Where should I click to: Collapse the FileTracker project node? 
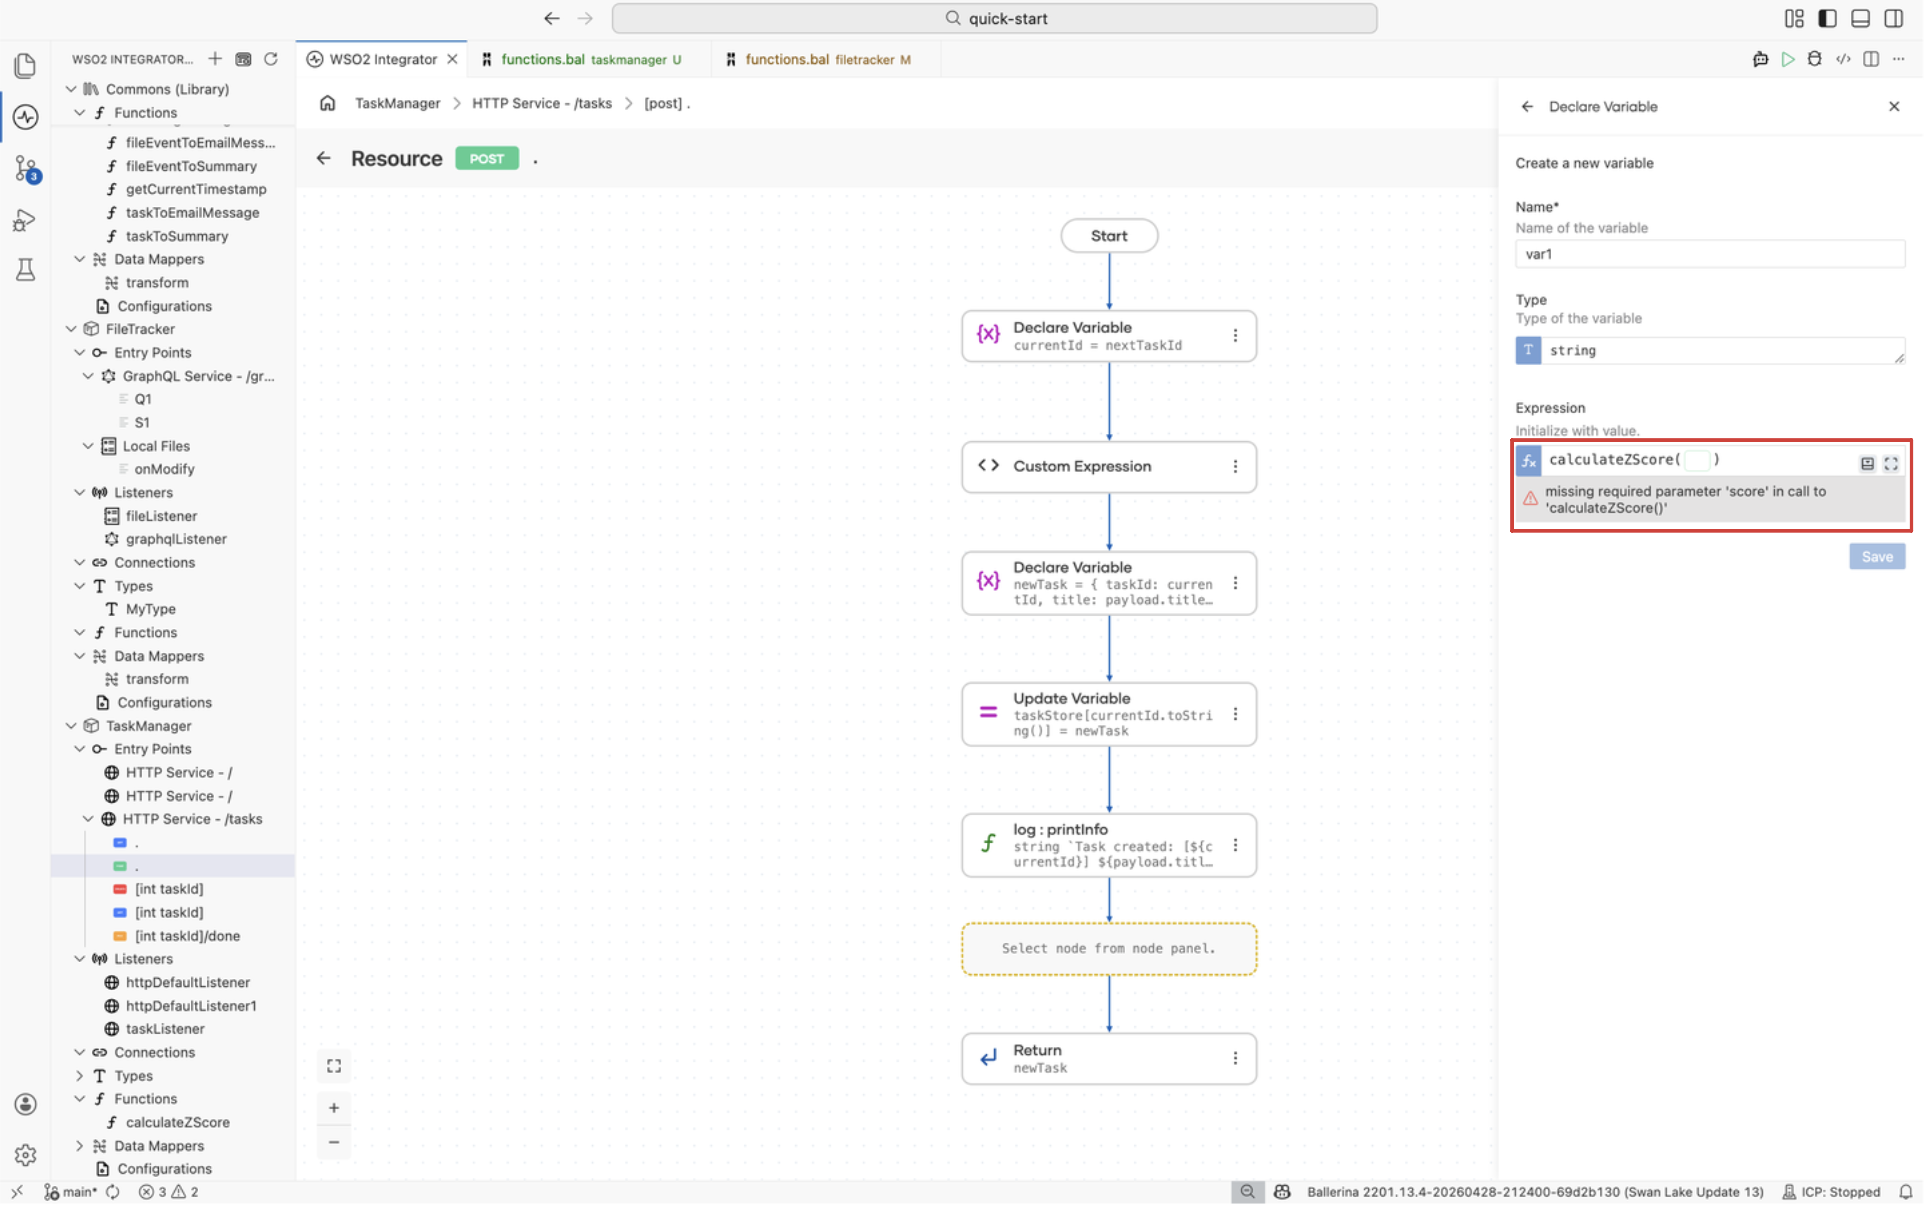tap(71, 329)
